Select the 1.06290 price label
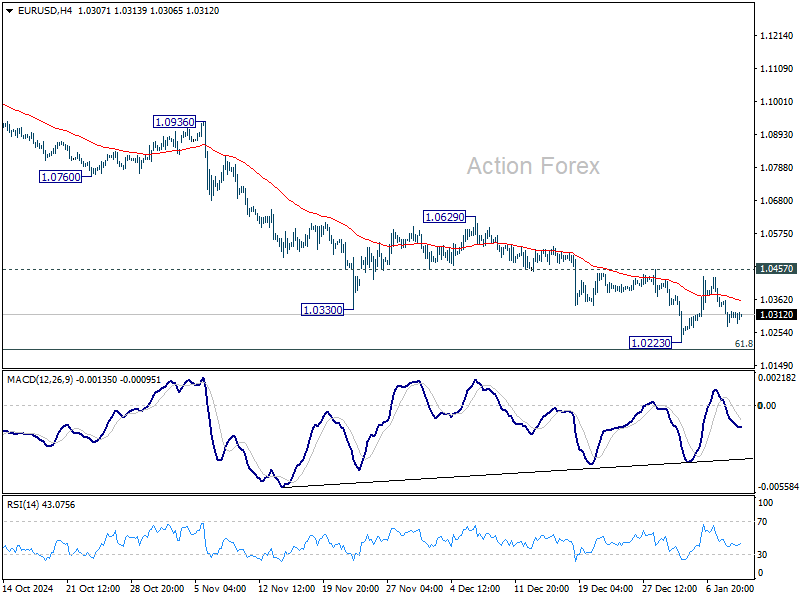This screenshot has height=600, width=800. [x=445, y=217]
